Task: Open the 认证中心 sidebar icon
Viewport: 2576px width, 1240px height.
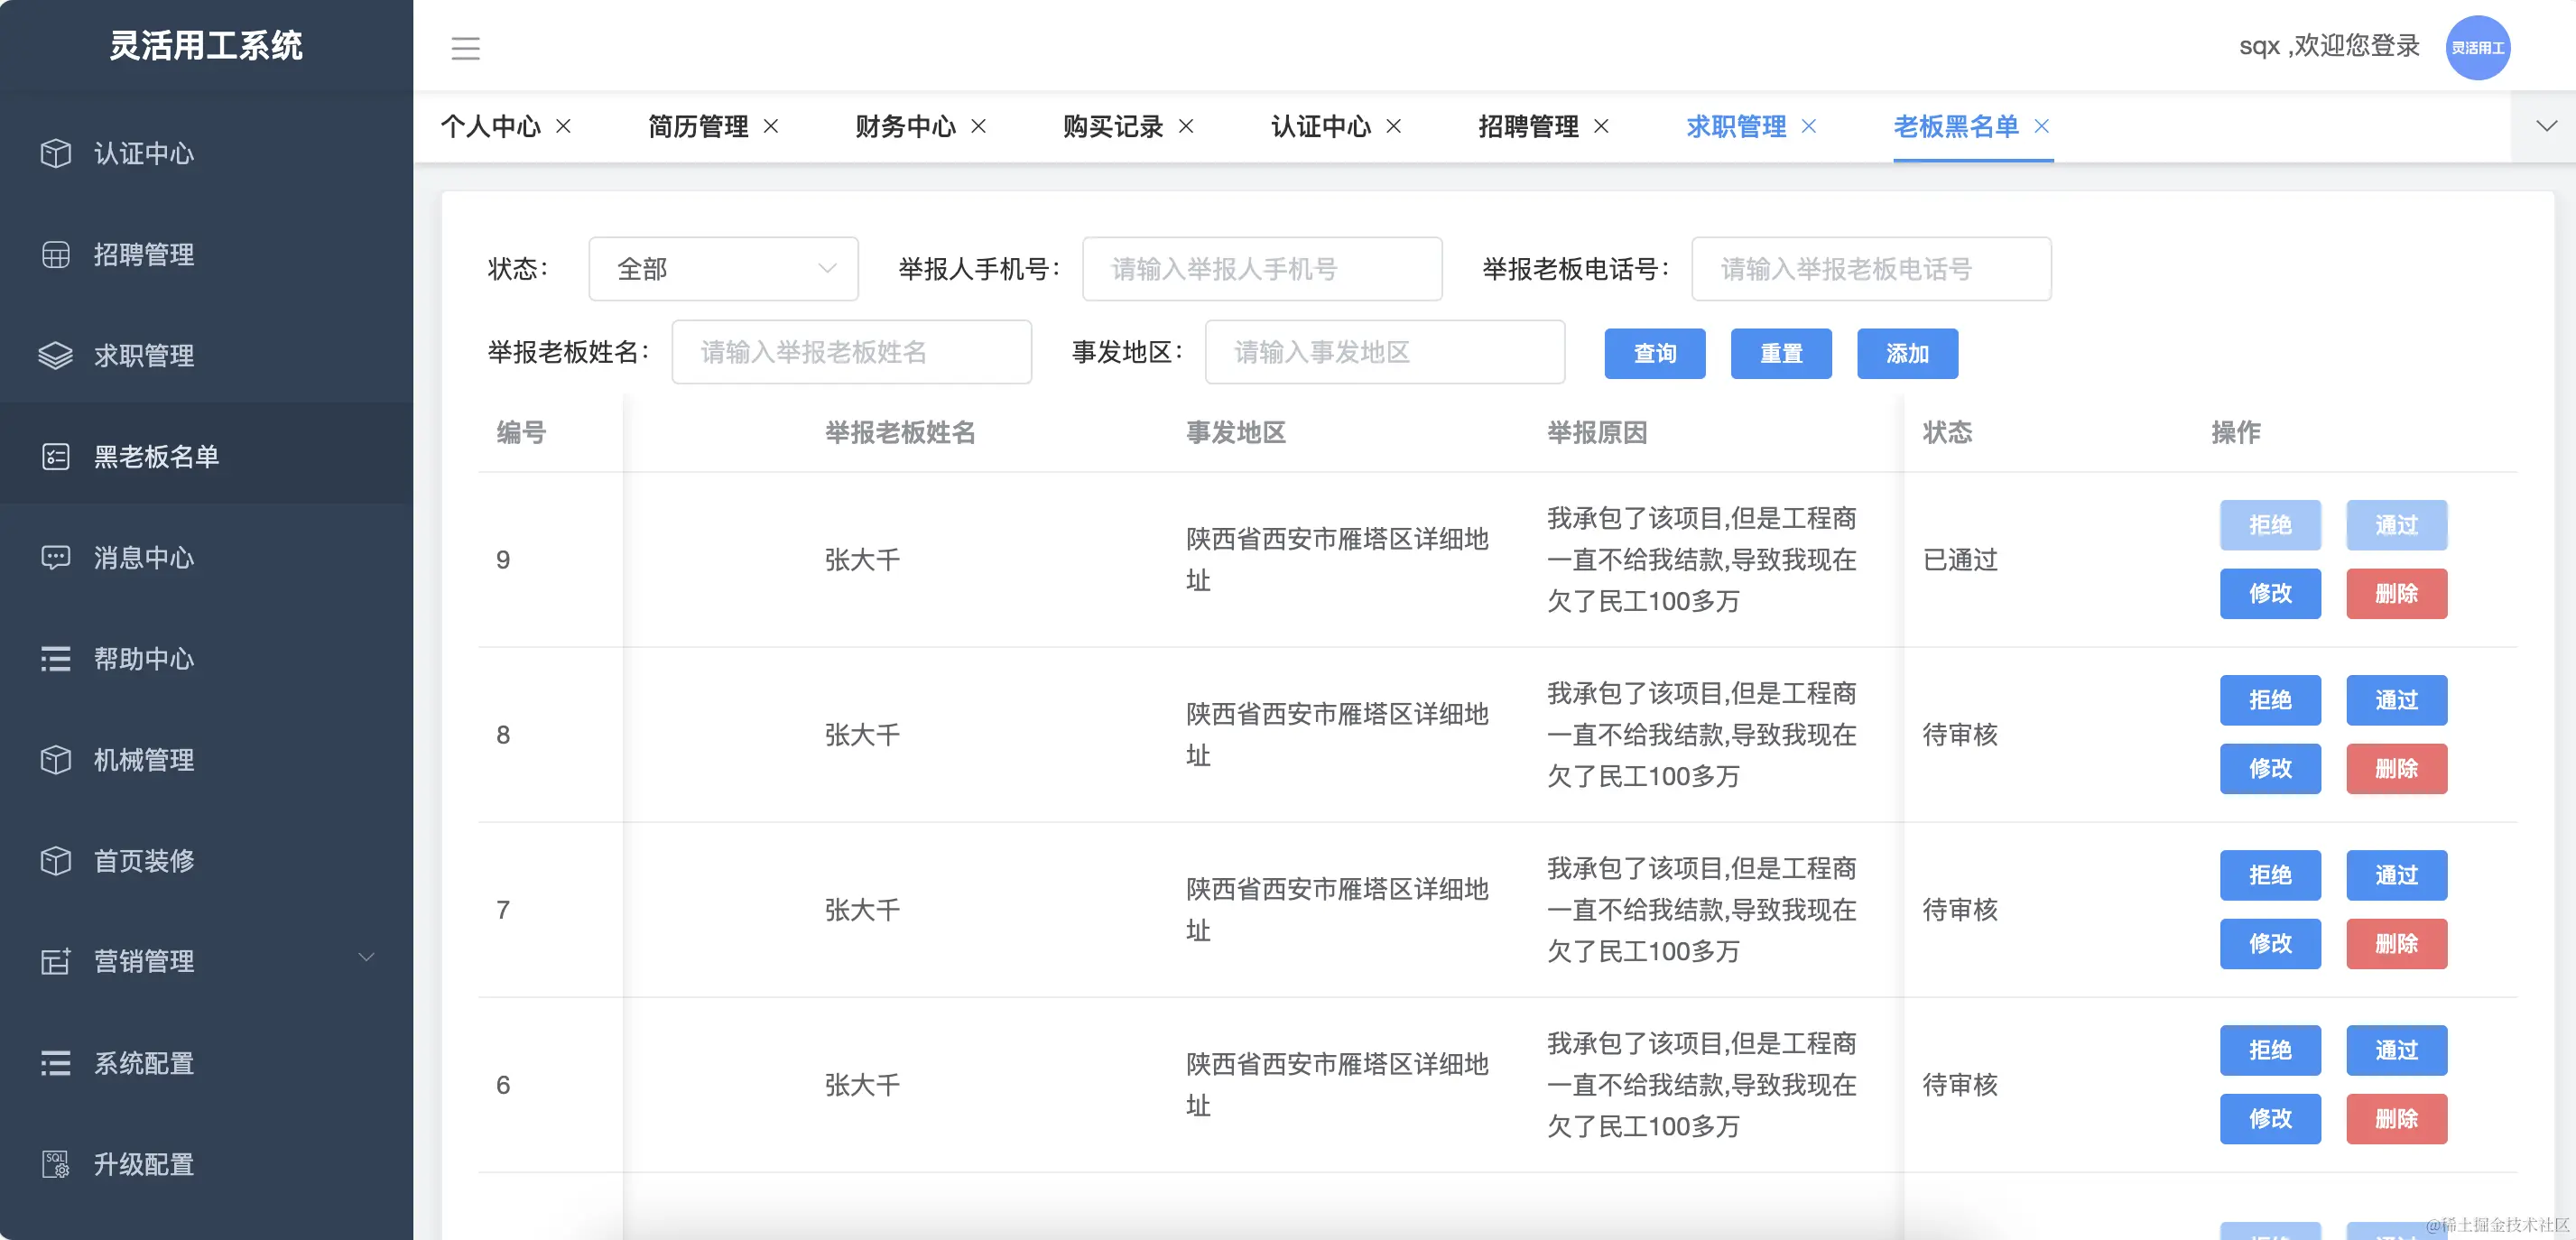Action: pos(55,153)
